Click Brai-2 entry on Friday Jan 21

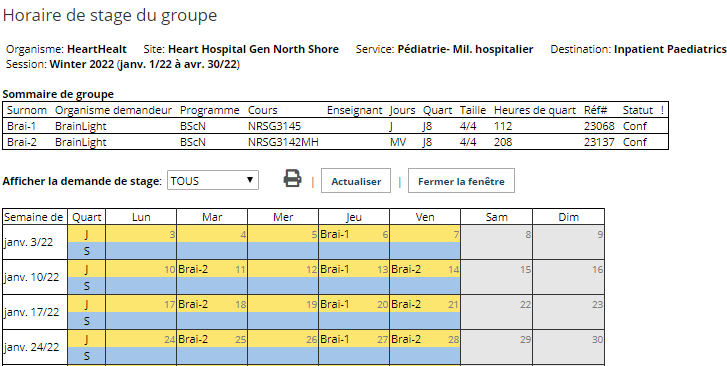pos(406,304)
